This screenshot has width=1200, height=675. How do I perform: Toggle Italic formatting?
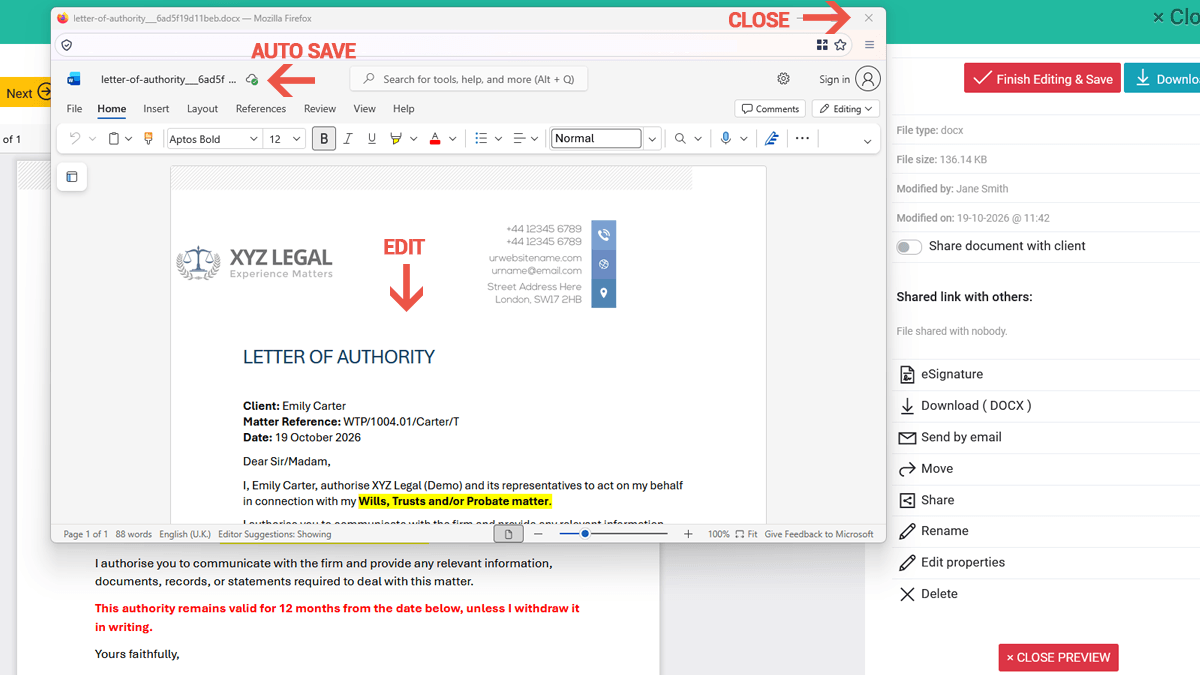[x=348, y=139]
